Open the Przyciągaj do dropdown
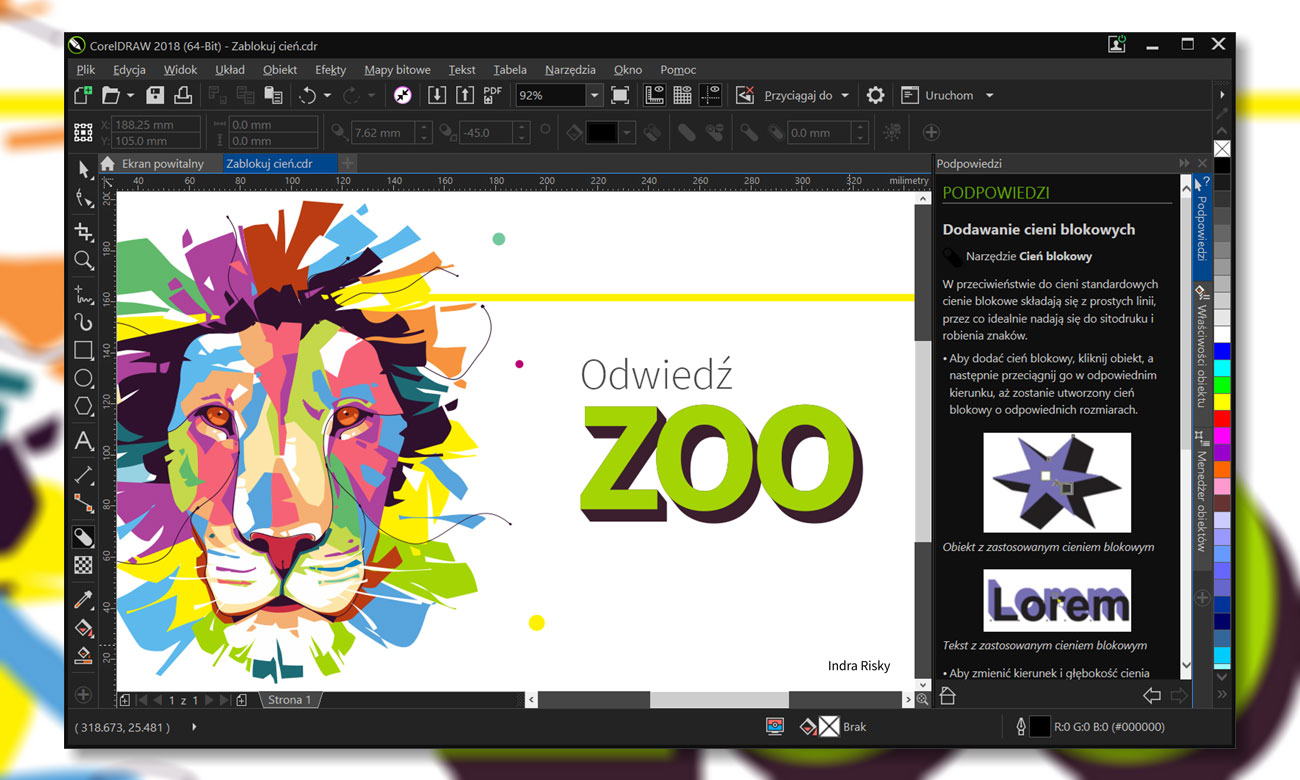 [845, 96]
